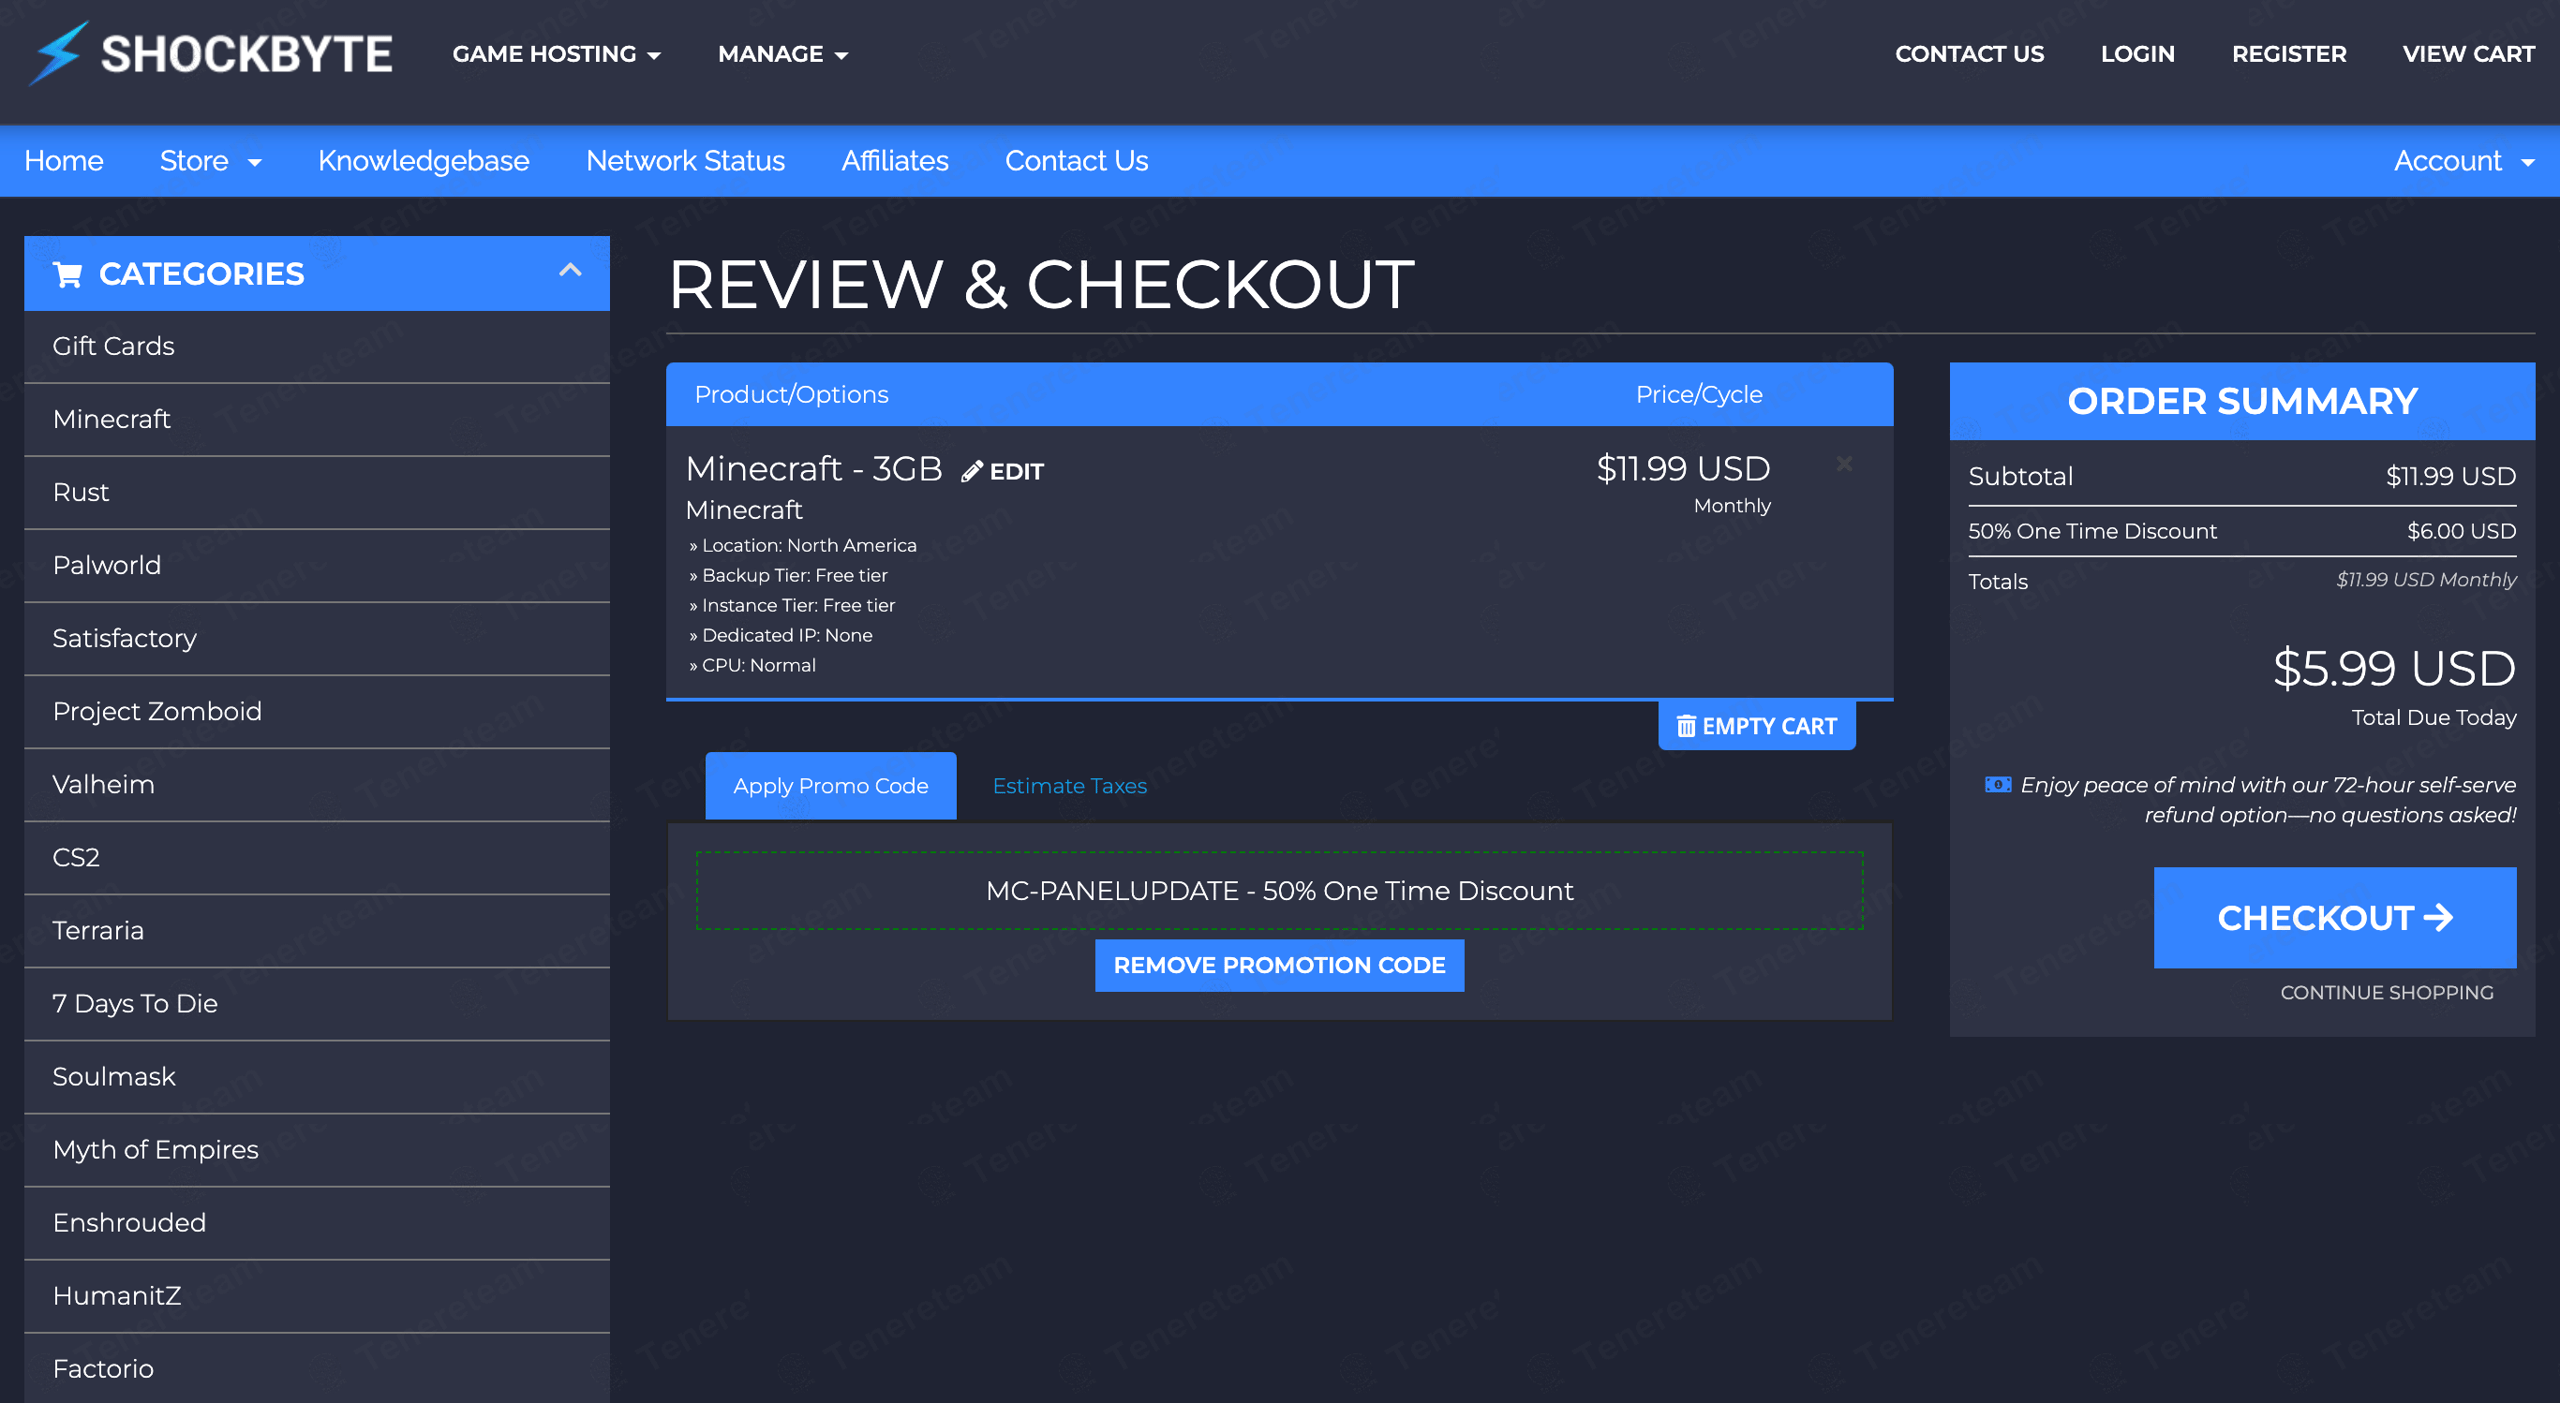Viewport: 2560px width, 1403px height.
Task: Open the Knowledgebase page
Action: click(423, 161)
